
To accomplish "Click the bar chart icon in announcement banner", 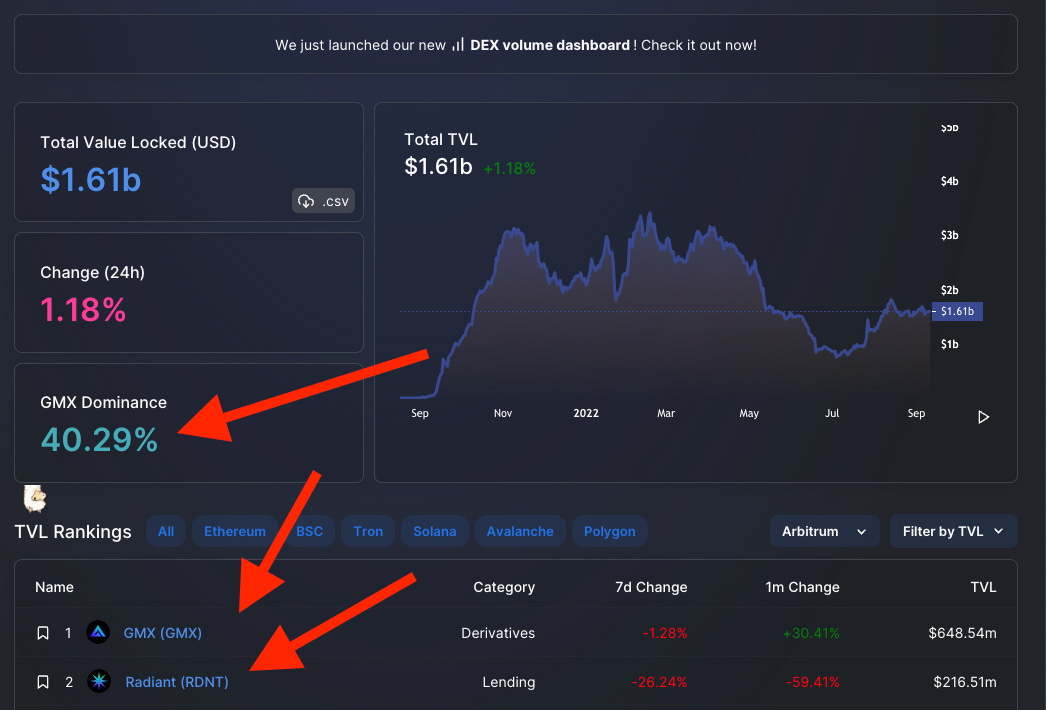I will click(x=458, y=45).
